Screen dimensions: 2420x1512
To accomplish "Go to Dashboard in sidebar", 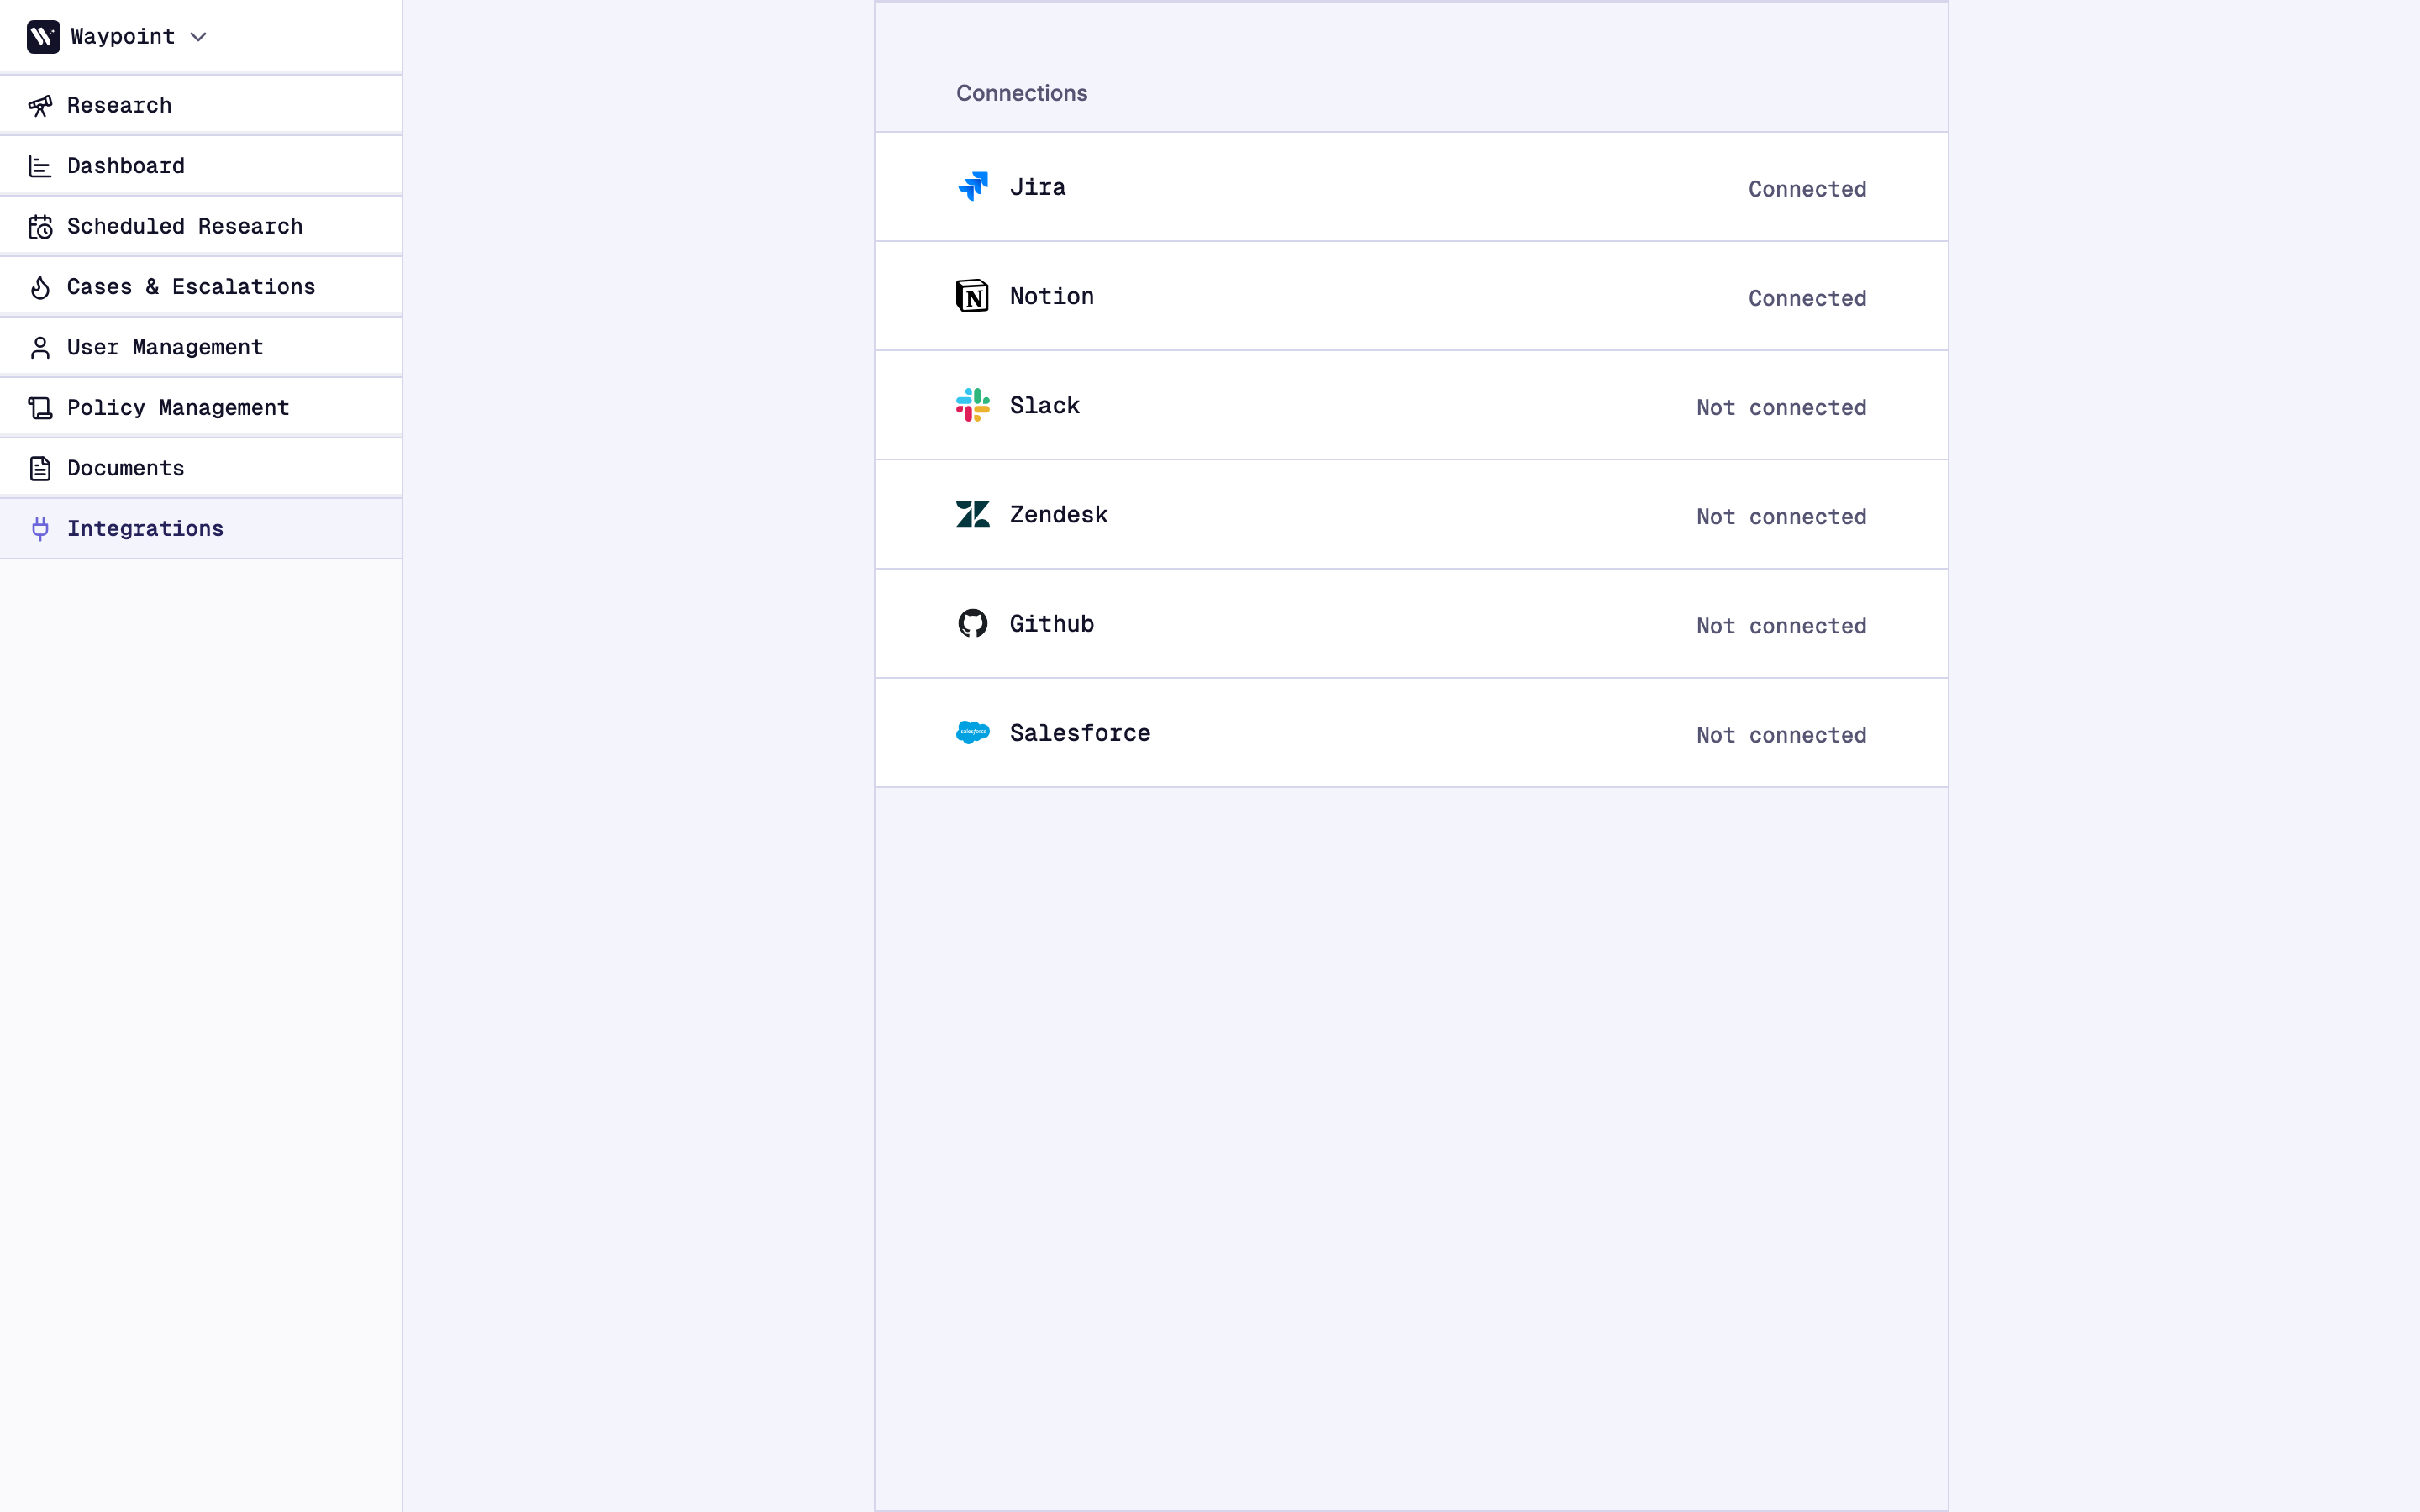I will 201,165.
